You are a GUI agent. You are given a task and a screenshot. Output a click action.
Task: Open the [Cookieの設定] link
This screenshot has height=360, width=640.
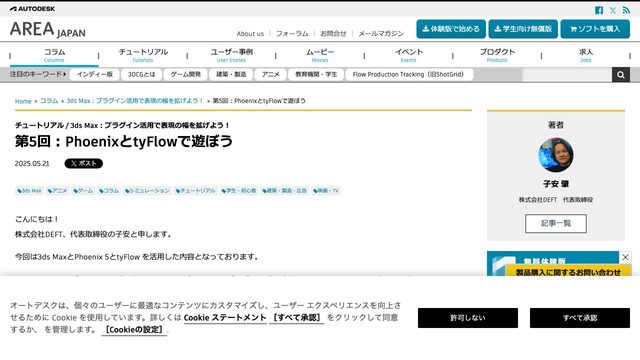[x=134, y=330]
